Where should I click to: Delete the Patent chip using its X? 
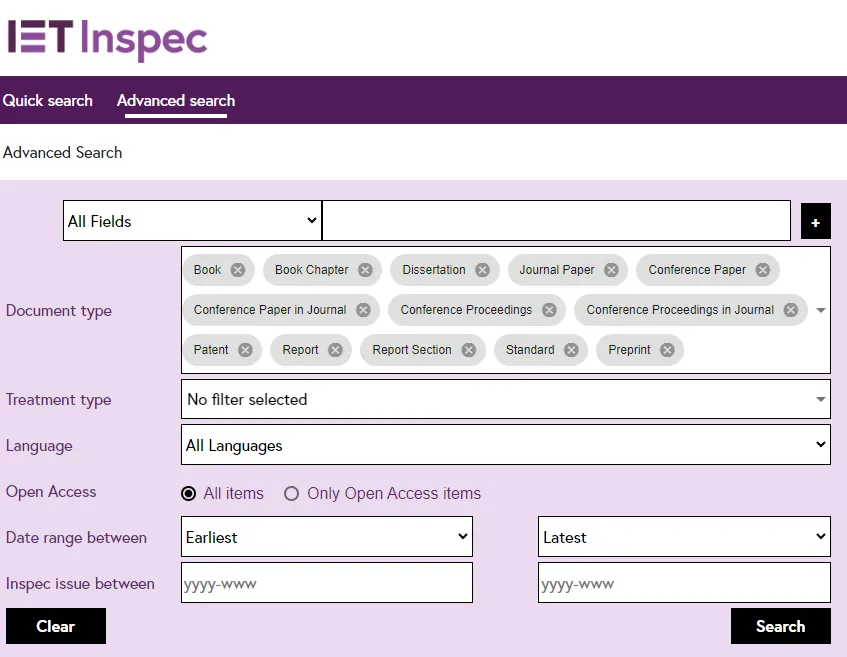pyautogui.click(x=245, y=350)
